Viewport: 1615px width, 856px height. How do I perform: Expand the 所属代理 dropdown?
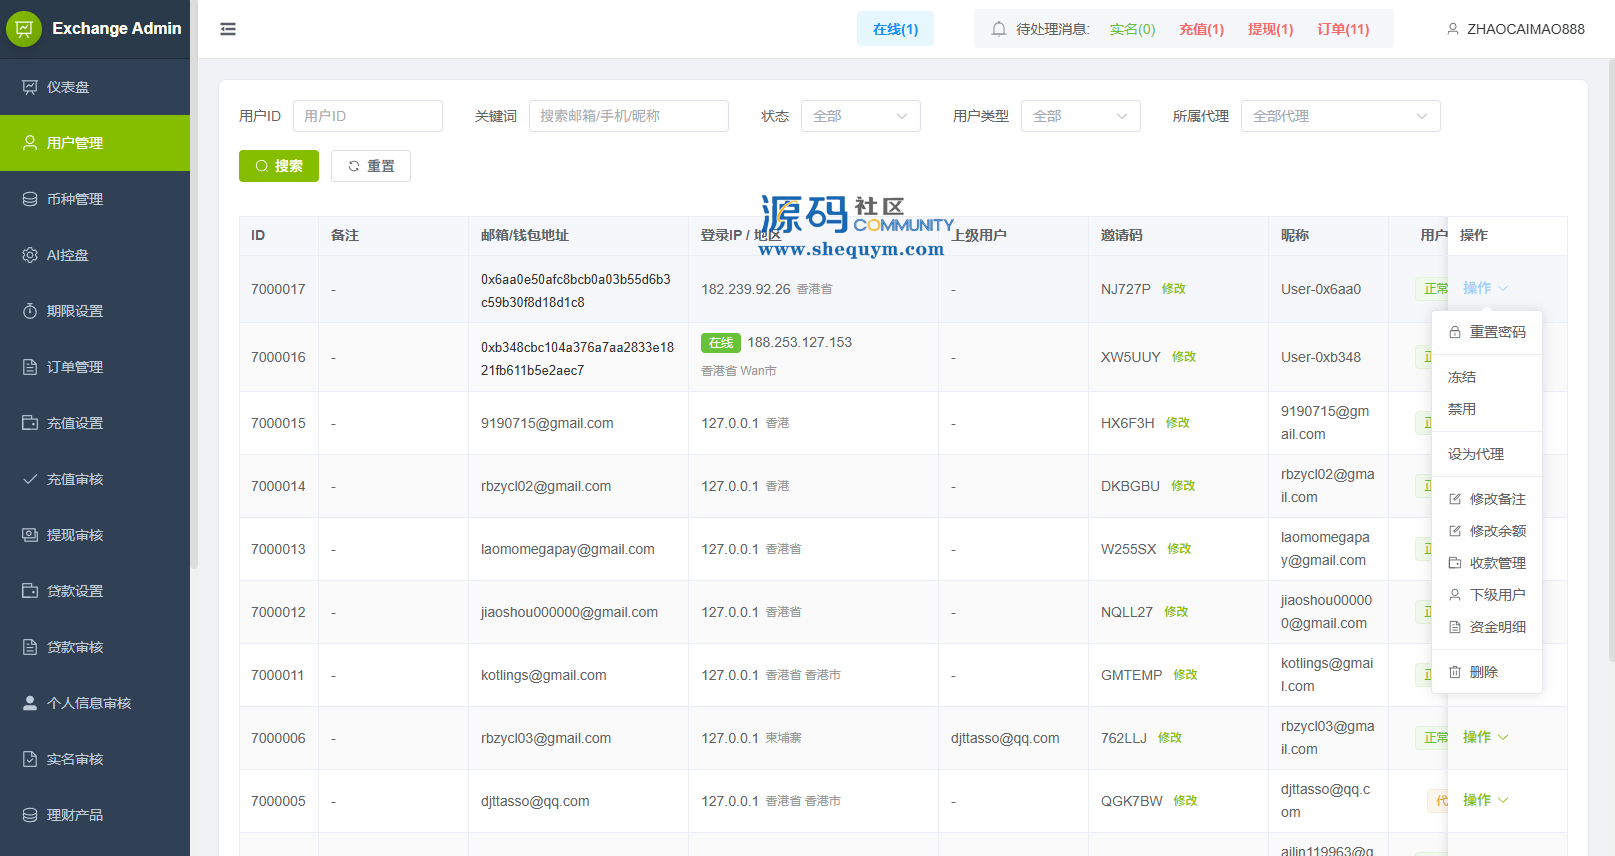(1340, 116)
